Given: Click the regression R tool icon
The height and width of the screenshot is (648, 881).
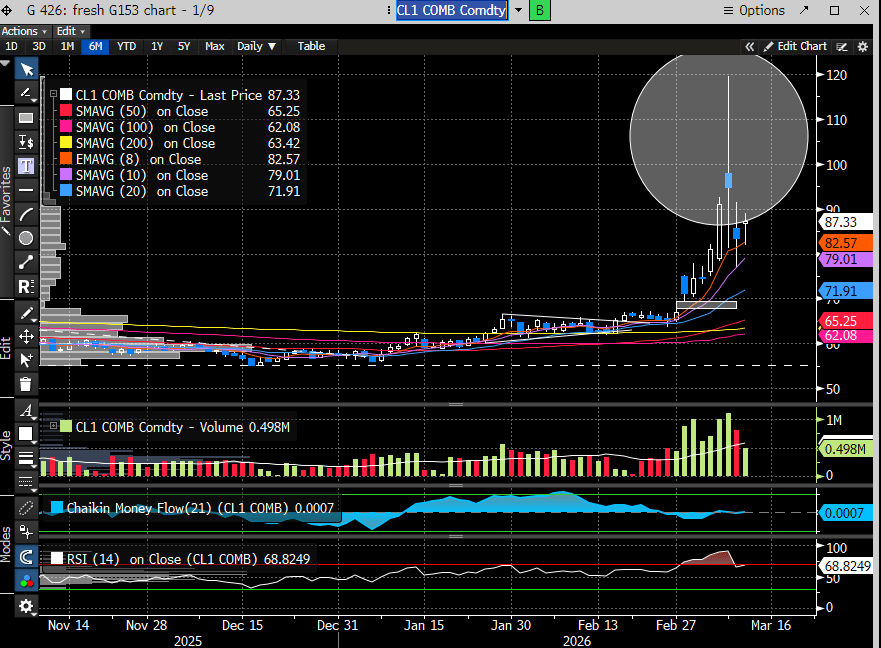Looking at the screenshot, I should [26, 286].
